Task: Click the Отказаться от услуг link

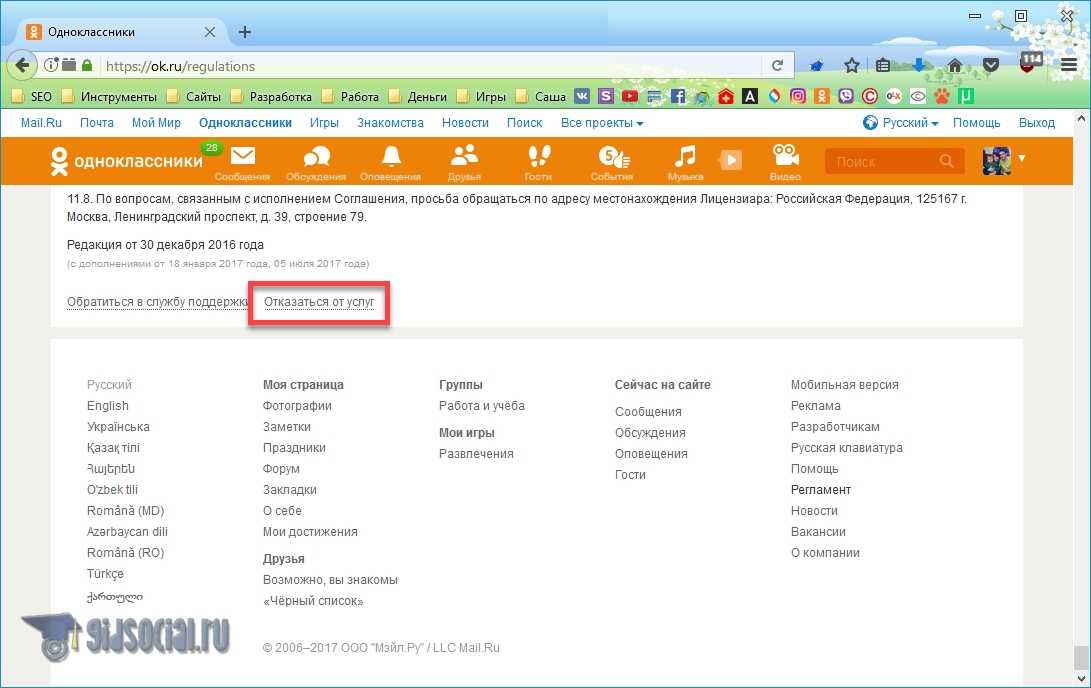Action: [319, 302]
